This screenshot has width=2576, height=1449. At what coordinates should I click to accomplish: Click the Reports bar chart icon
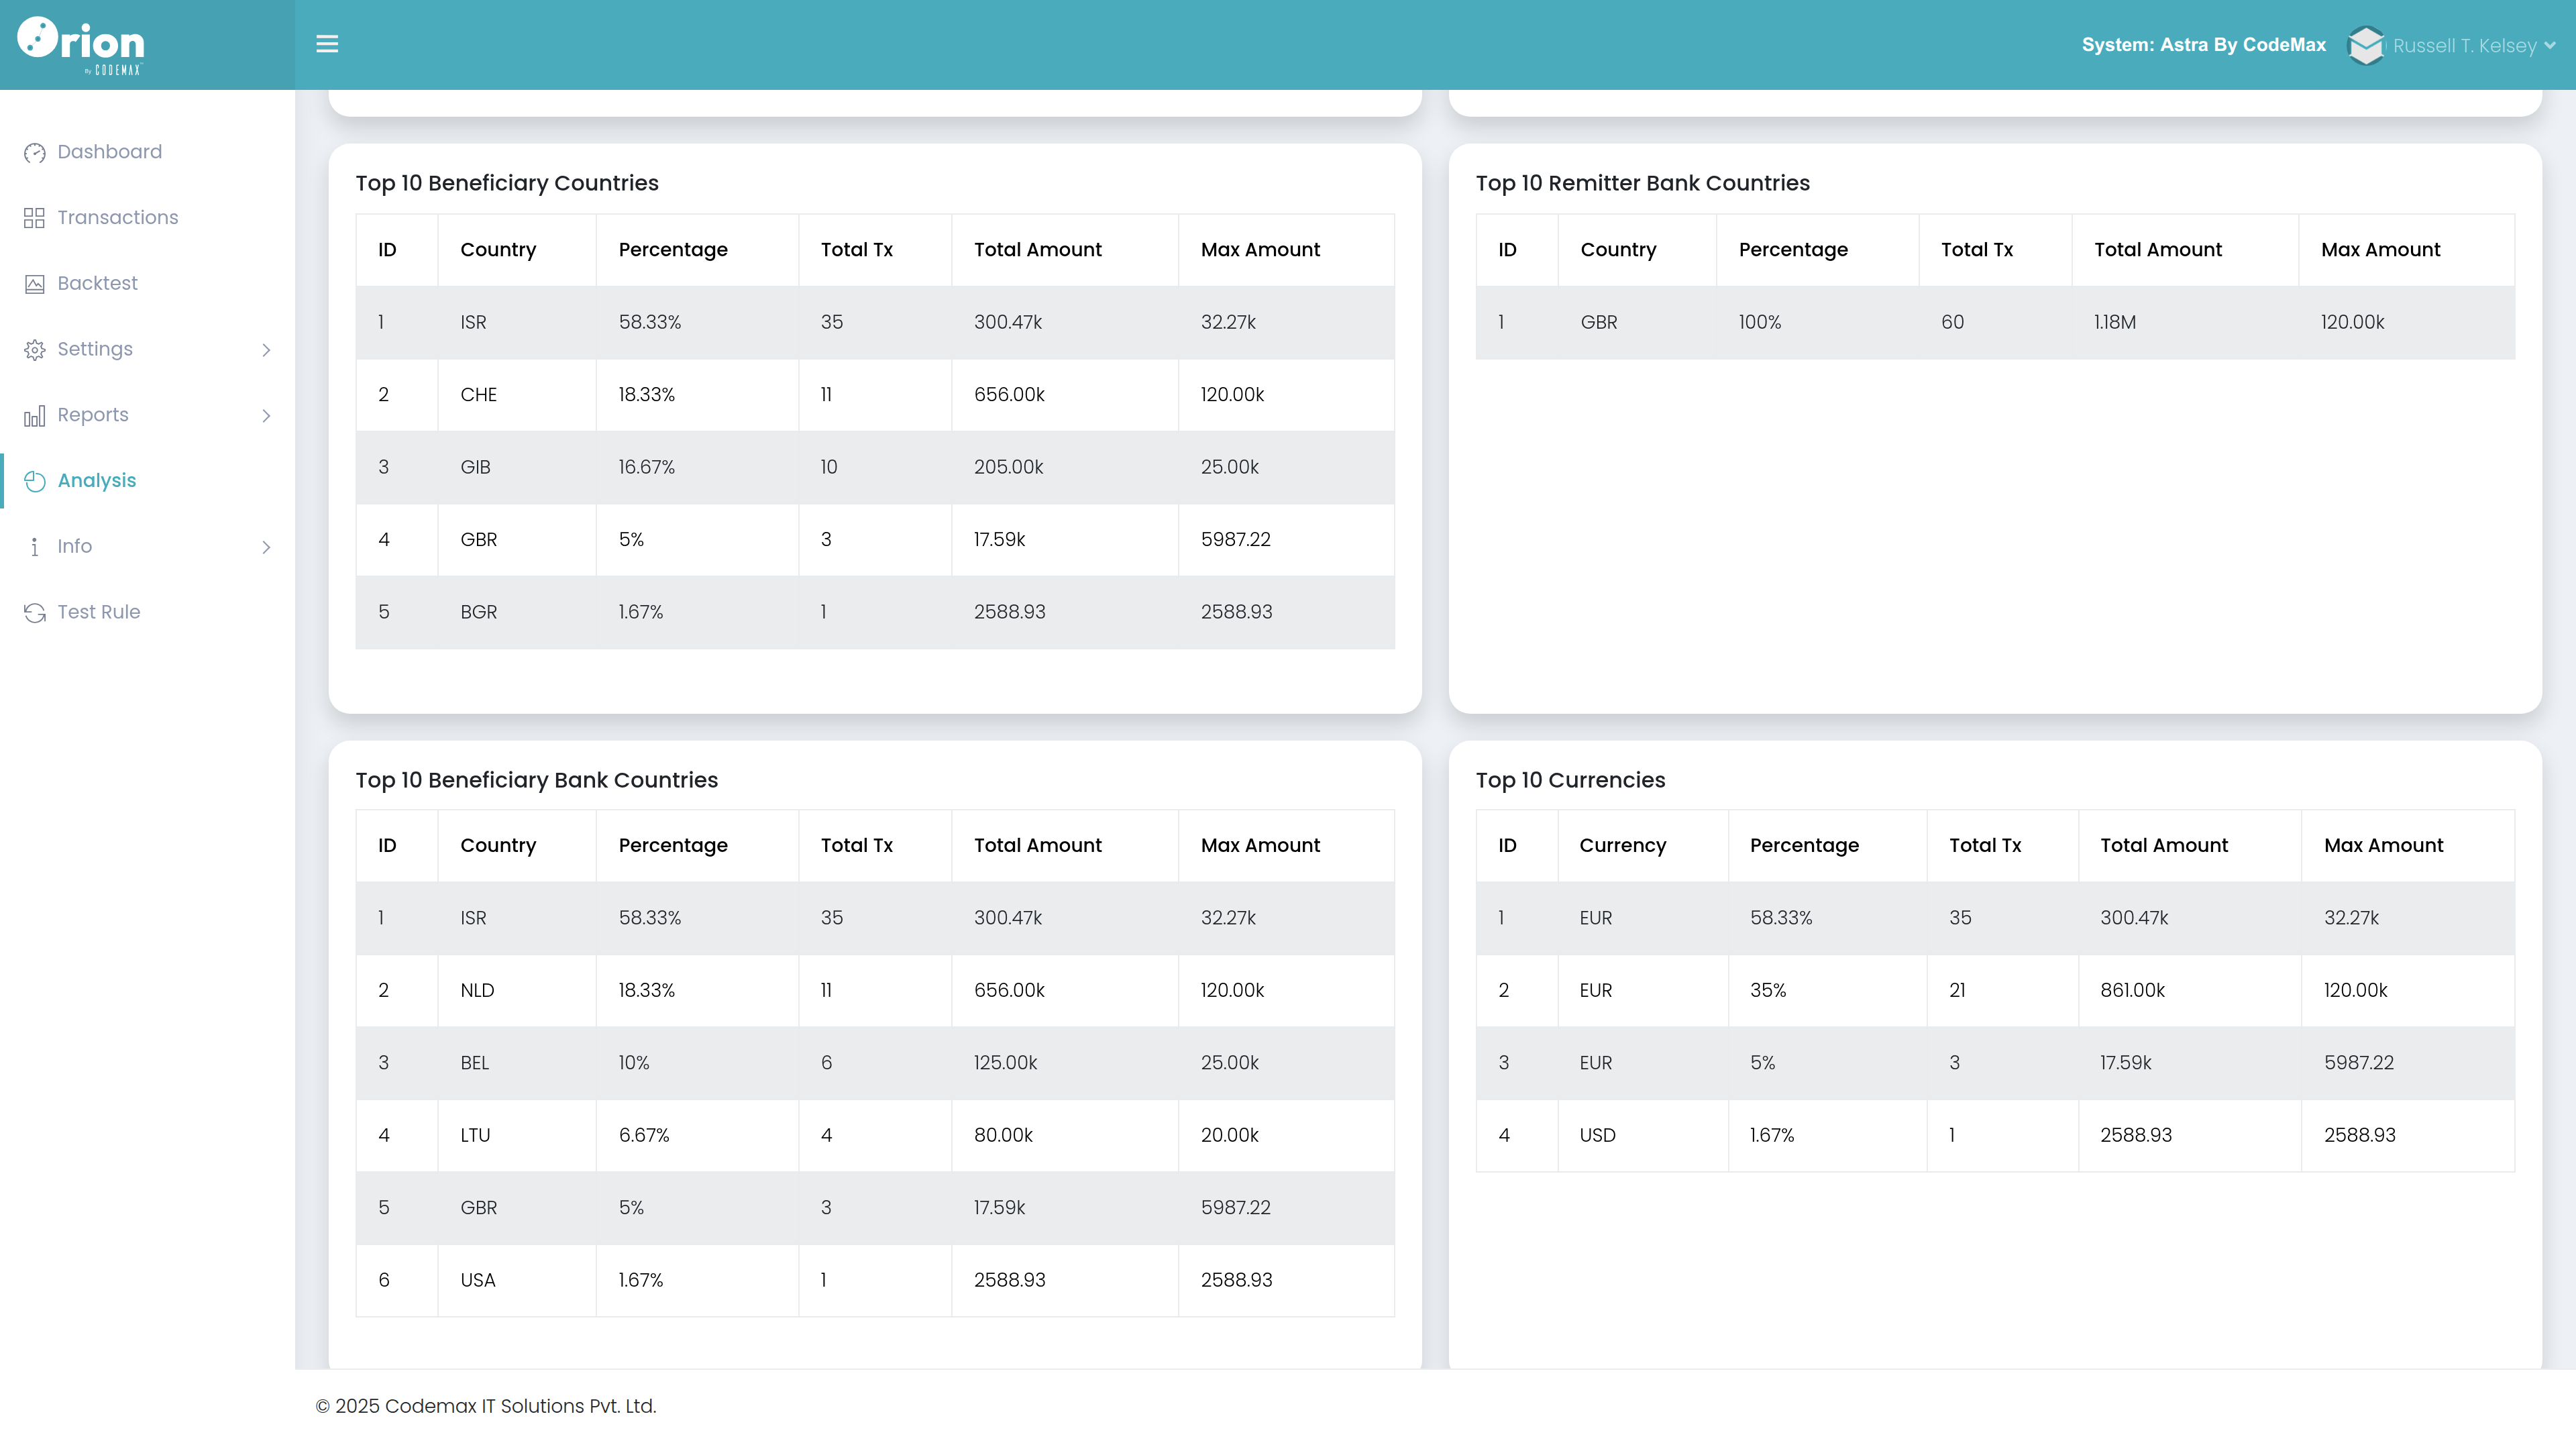[x=35, y=416]
